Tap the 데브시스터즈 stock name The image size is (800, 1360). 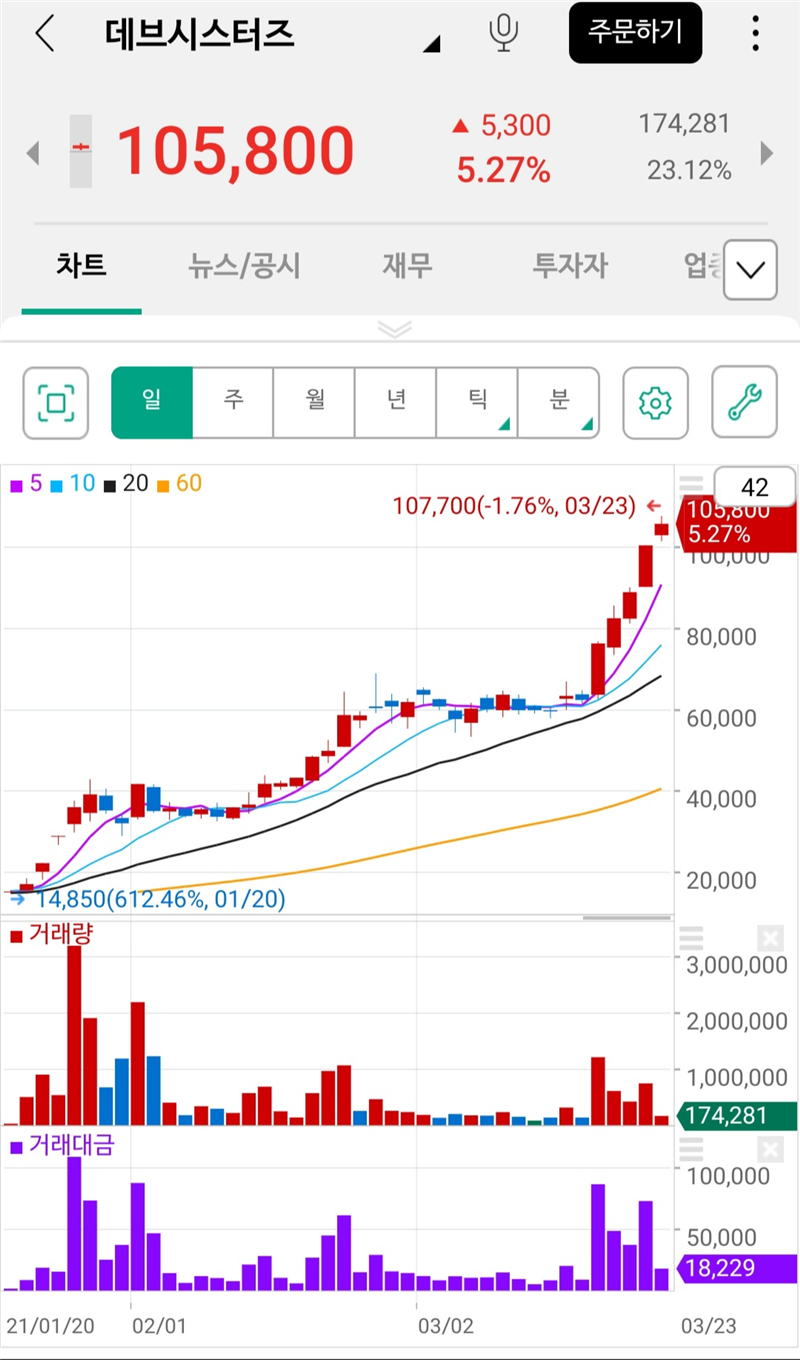coord(200,33)
